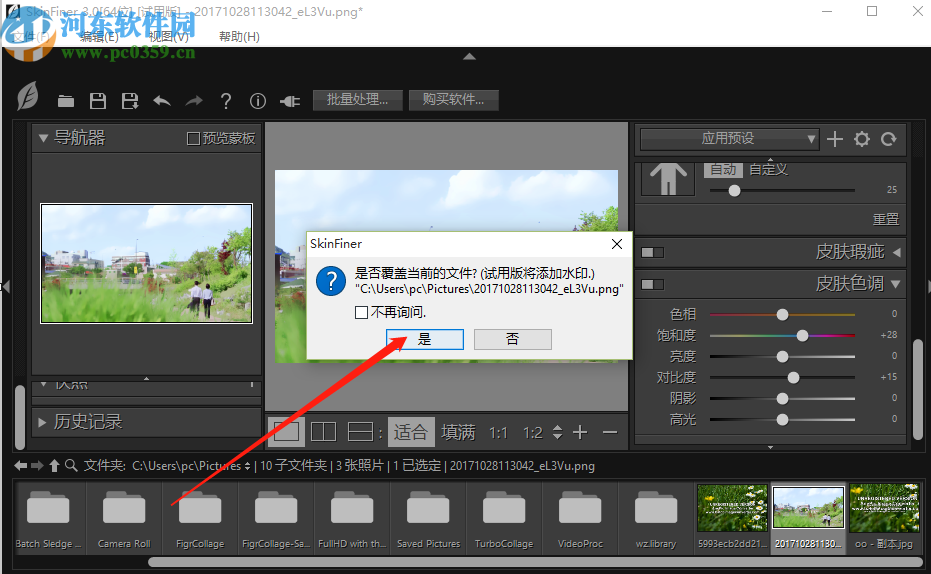
Task: Select the 自动 mode option
Action: 723,169
